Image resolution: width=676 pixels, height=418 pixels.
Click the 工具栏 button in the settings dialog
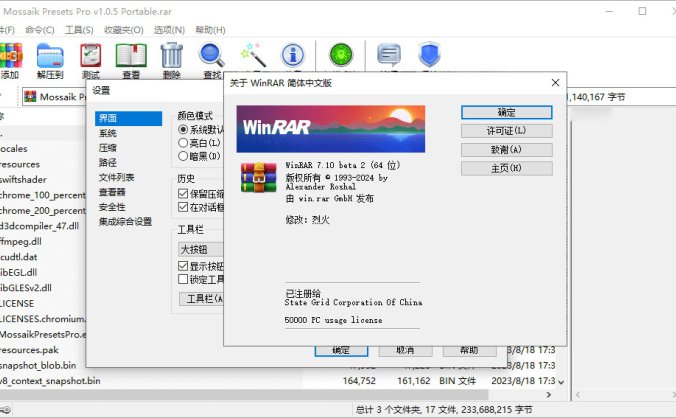(x=202, y=299)
